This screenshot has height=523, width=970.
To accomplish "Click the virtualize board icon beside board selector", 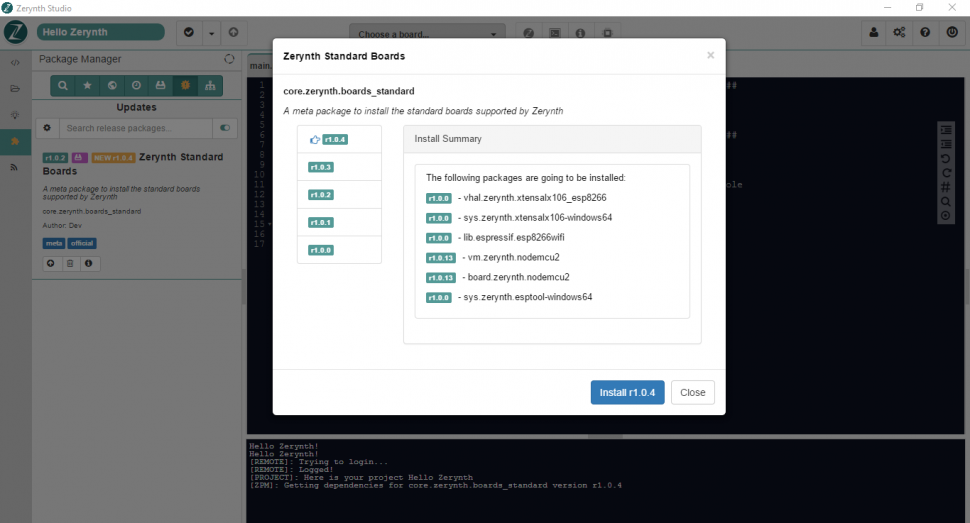I will 528,33.
